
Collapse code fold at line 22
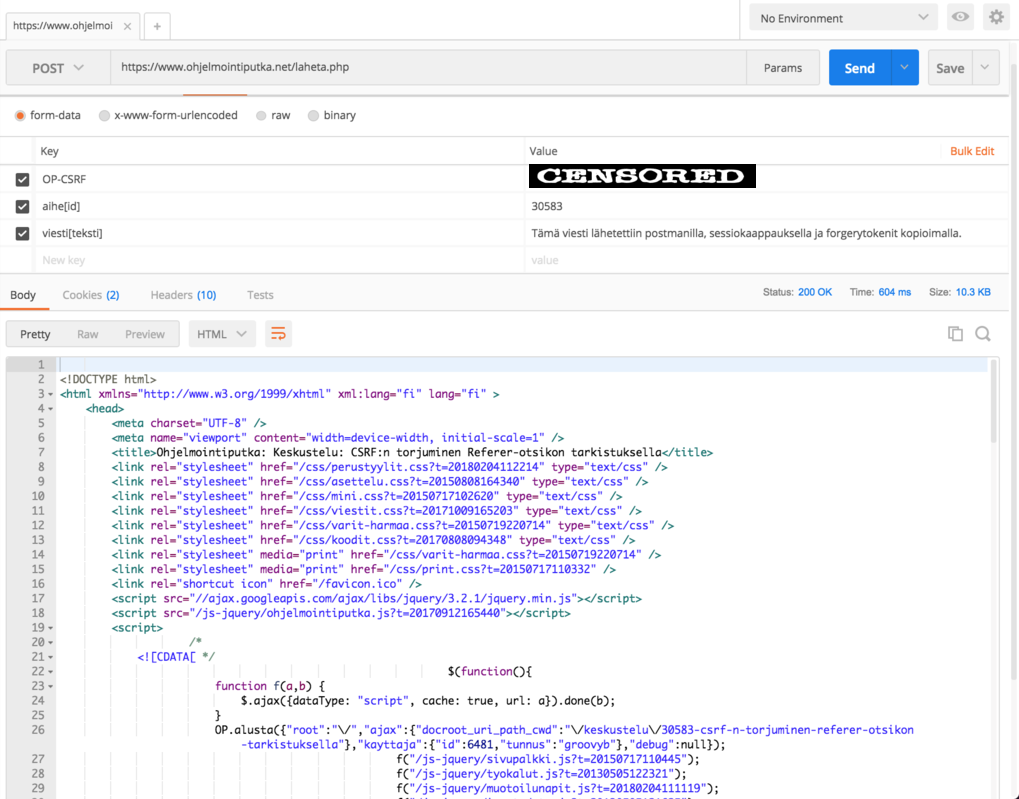tap(51, 672)
